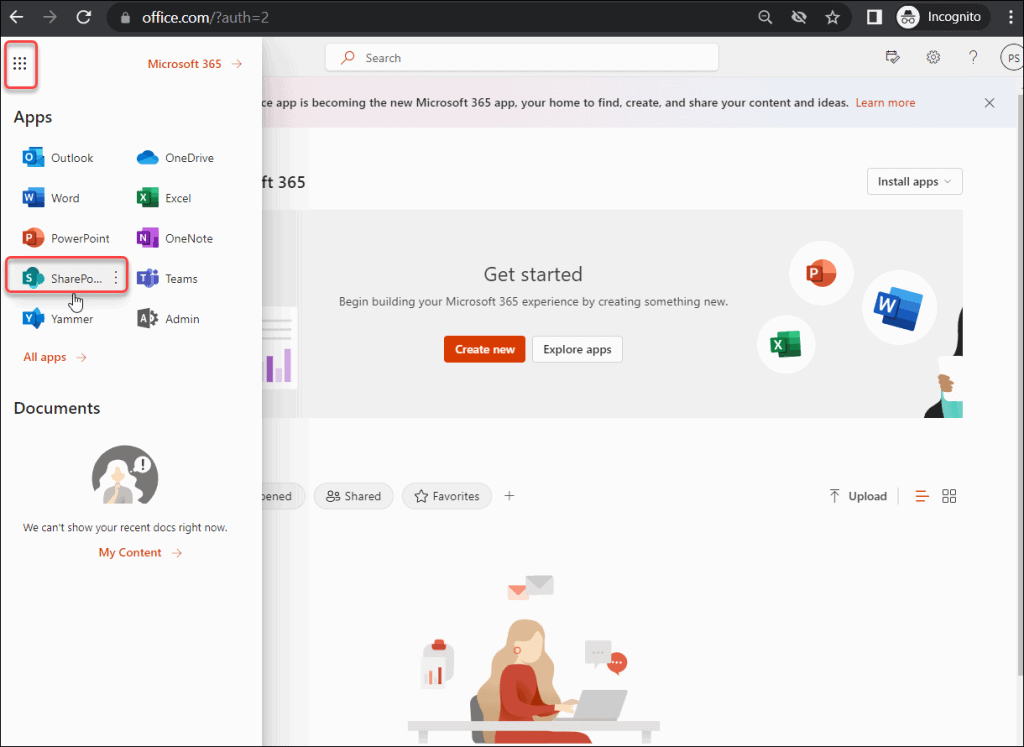
Task: Click the Explore apps button
Action: pyautogui.click(x=577, y=349)
